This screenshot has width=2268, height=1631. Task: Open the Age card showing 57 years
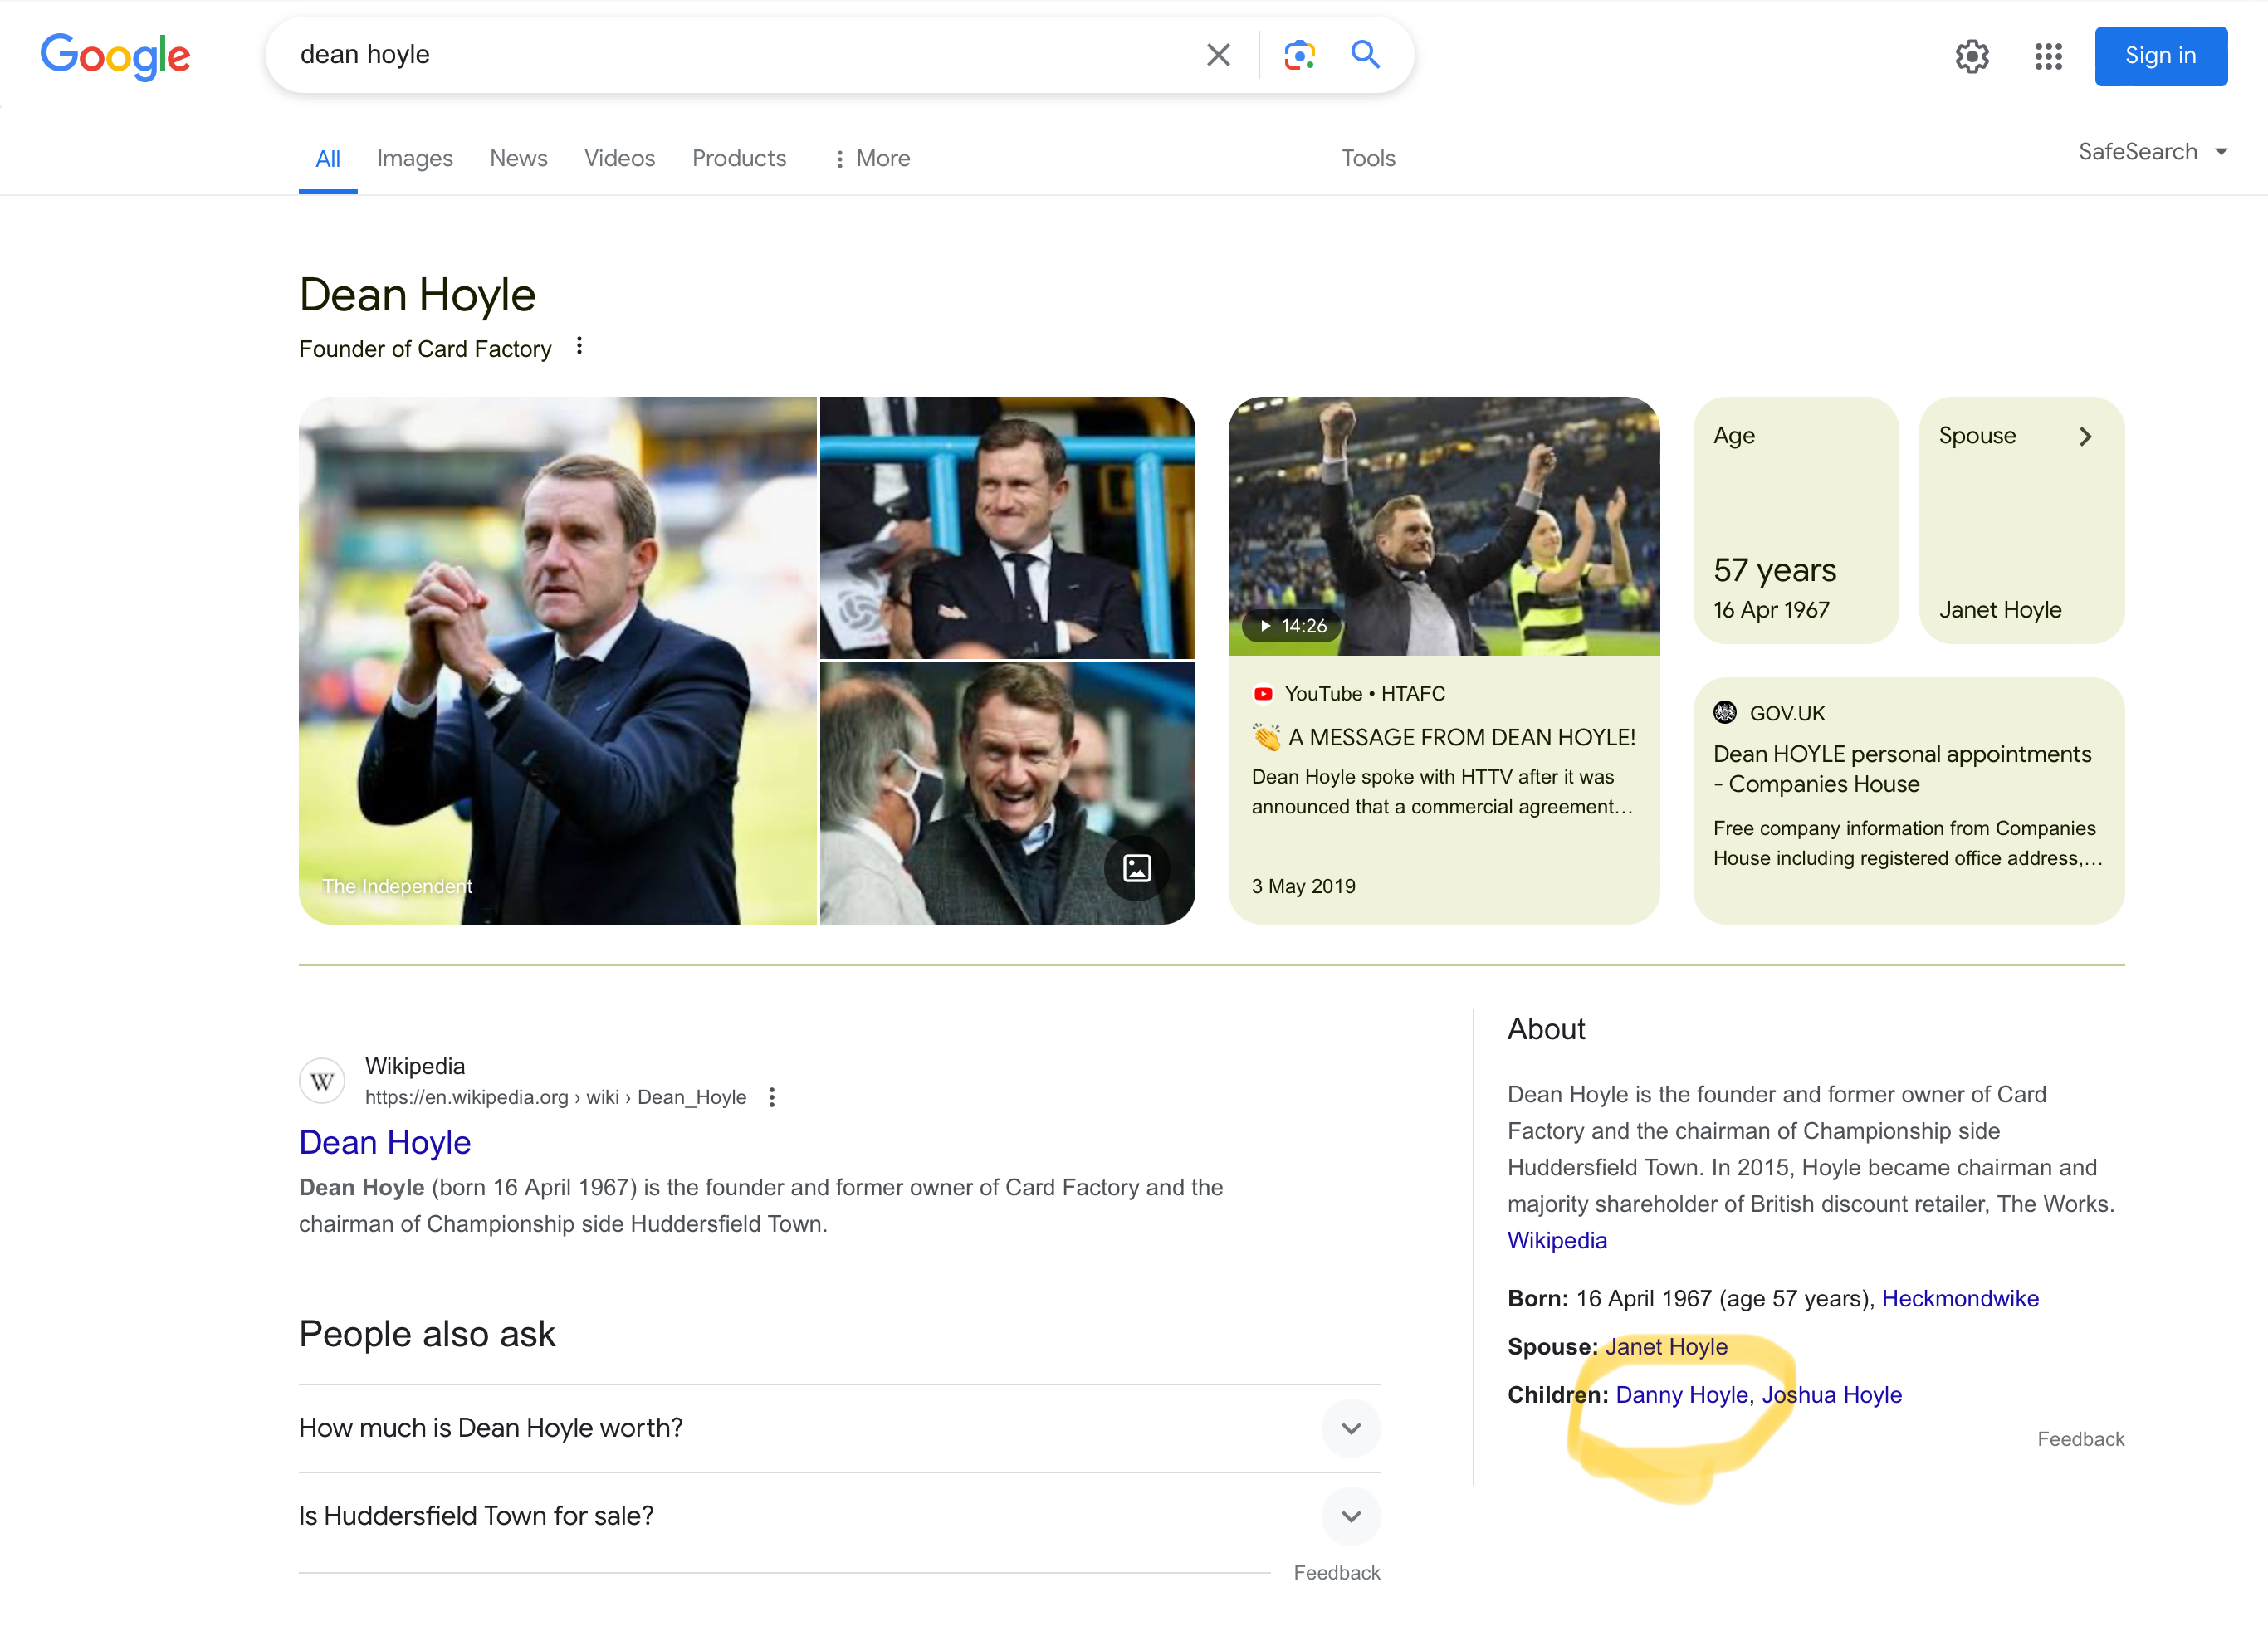1795,520
